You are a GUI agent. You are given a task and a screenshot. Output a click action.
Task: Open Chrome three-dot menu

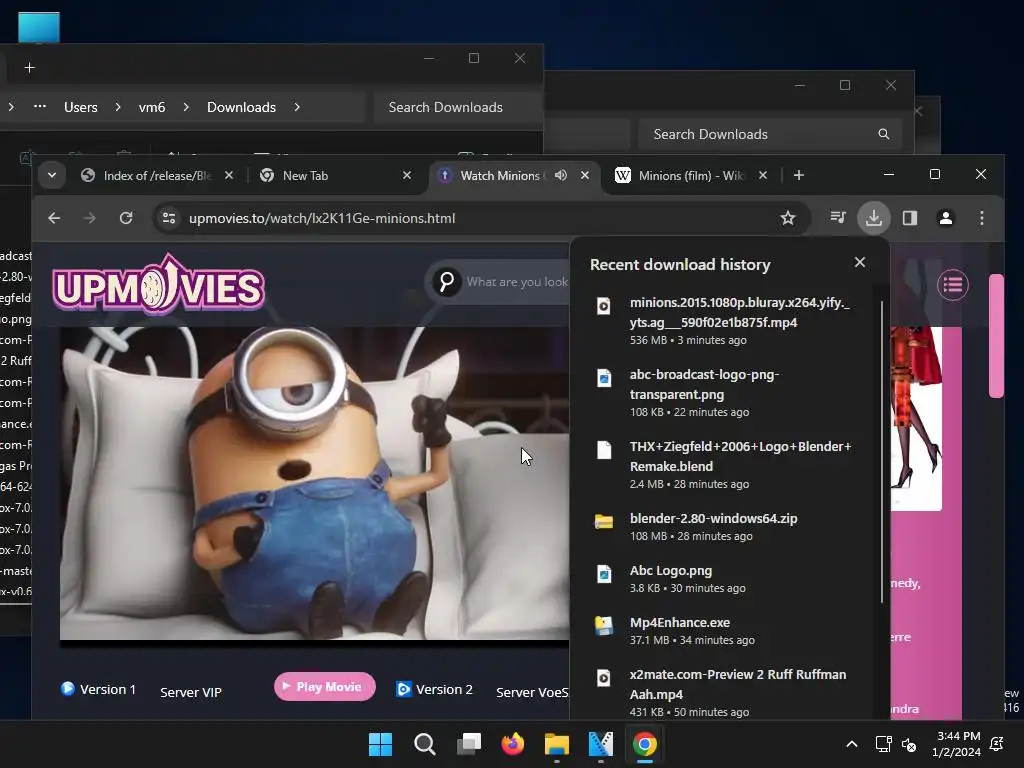[x=982, y=218]
